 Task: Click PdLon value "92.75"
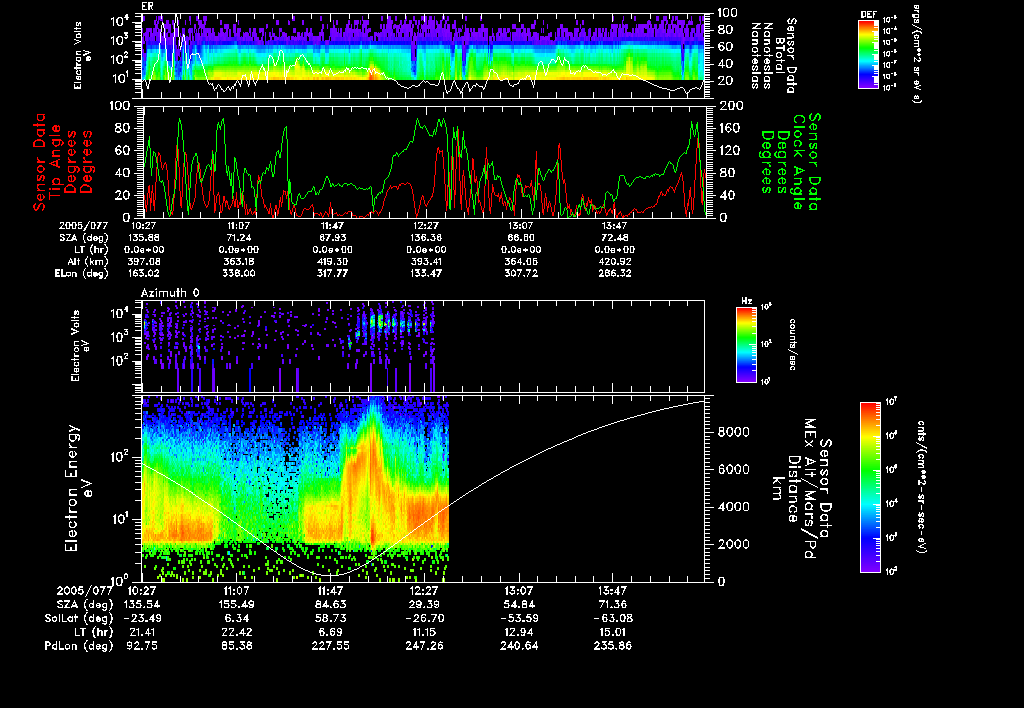pos(142,646)
